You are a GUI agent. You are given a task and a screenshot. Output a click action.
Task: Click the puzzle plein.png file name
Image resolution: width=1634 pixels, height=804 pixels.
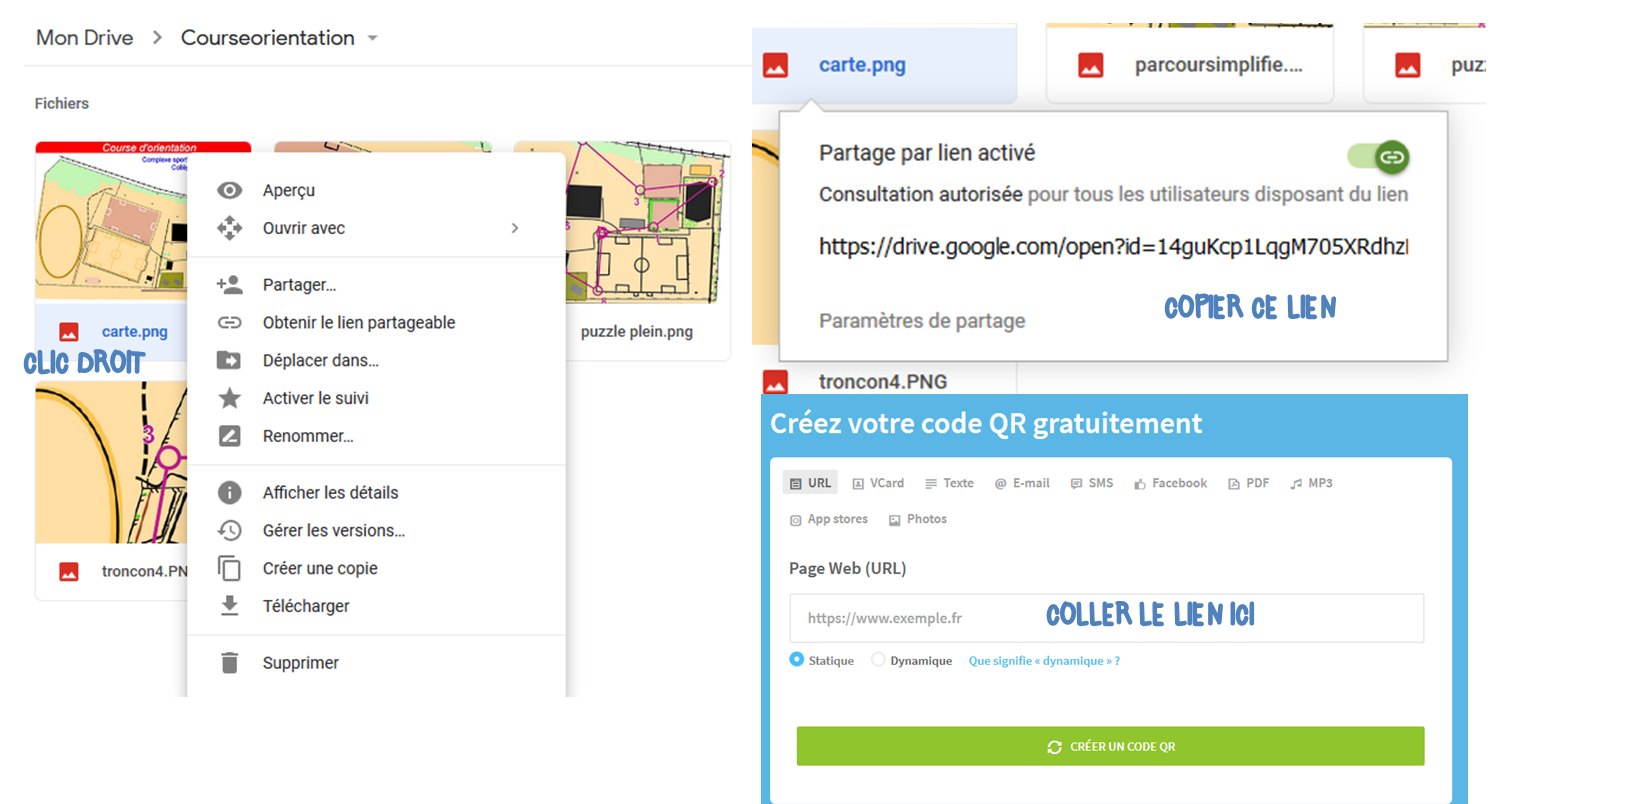coord(637,331)
